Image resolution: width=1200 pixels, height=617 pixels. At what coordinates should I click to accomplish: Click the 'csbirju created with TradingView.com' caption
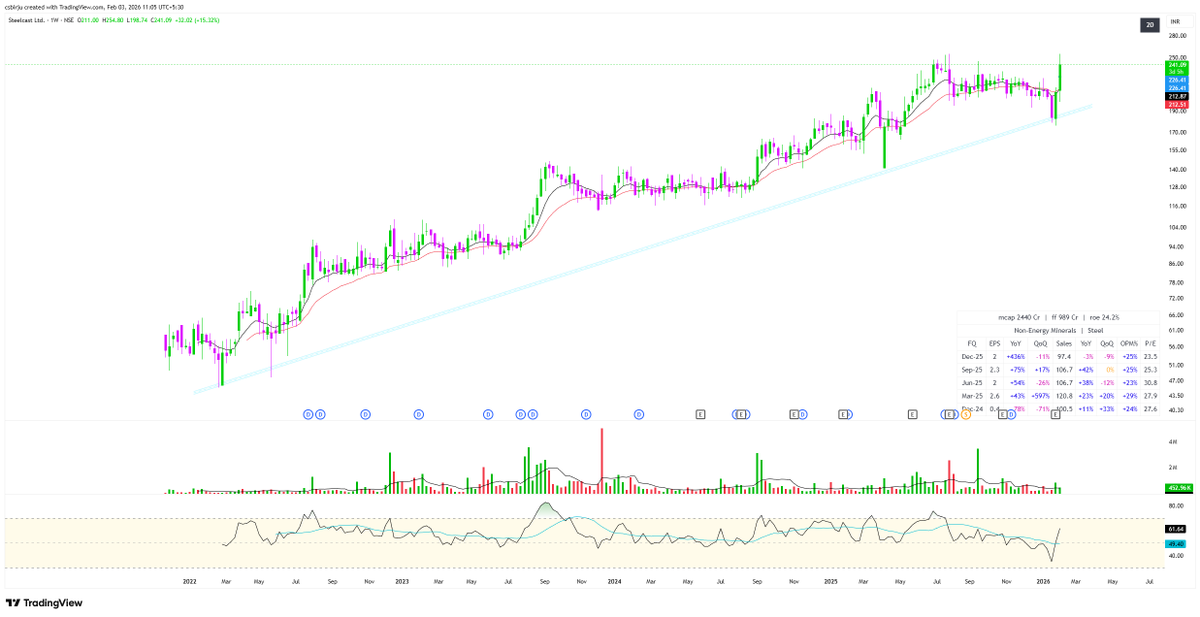tap(54, 7)
